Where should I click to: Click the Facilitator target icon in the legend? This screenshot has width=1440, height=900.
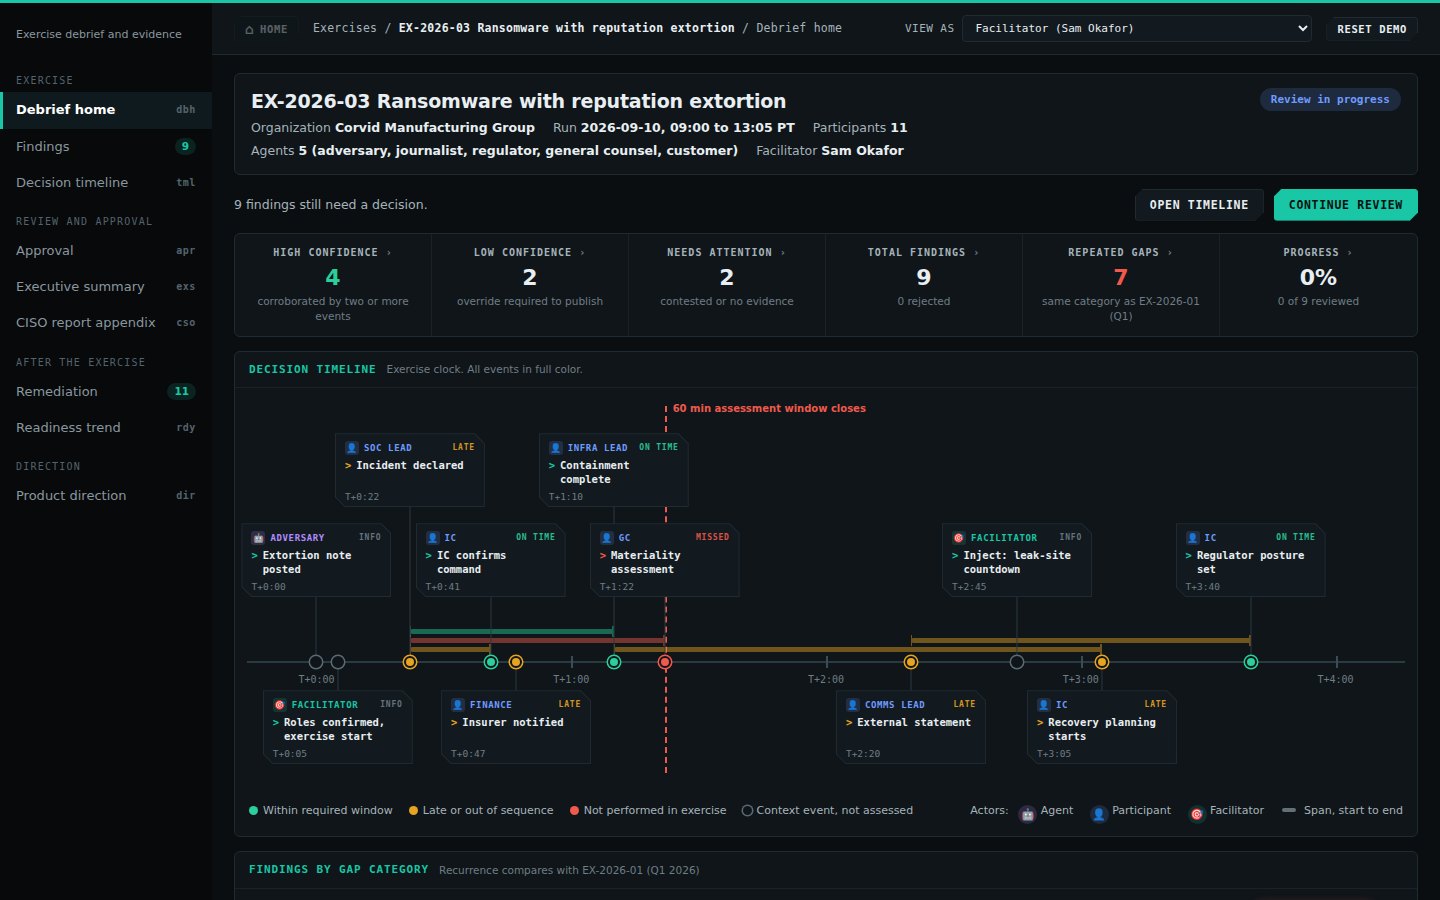tap(1197, 814)
